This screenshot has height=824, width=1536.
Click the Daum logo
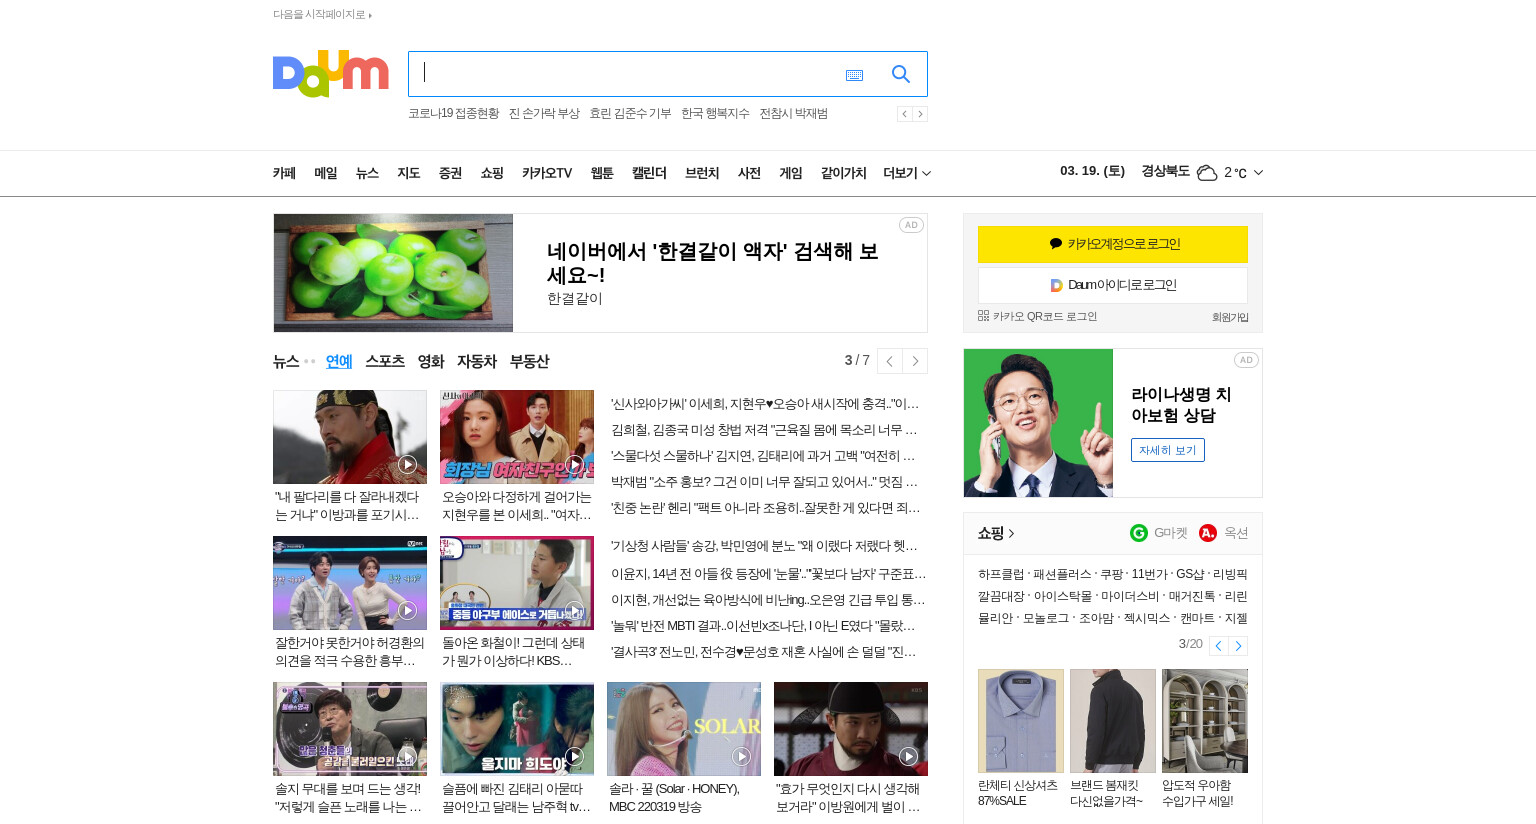pos(330,74)
